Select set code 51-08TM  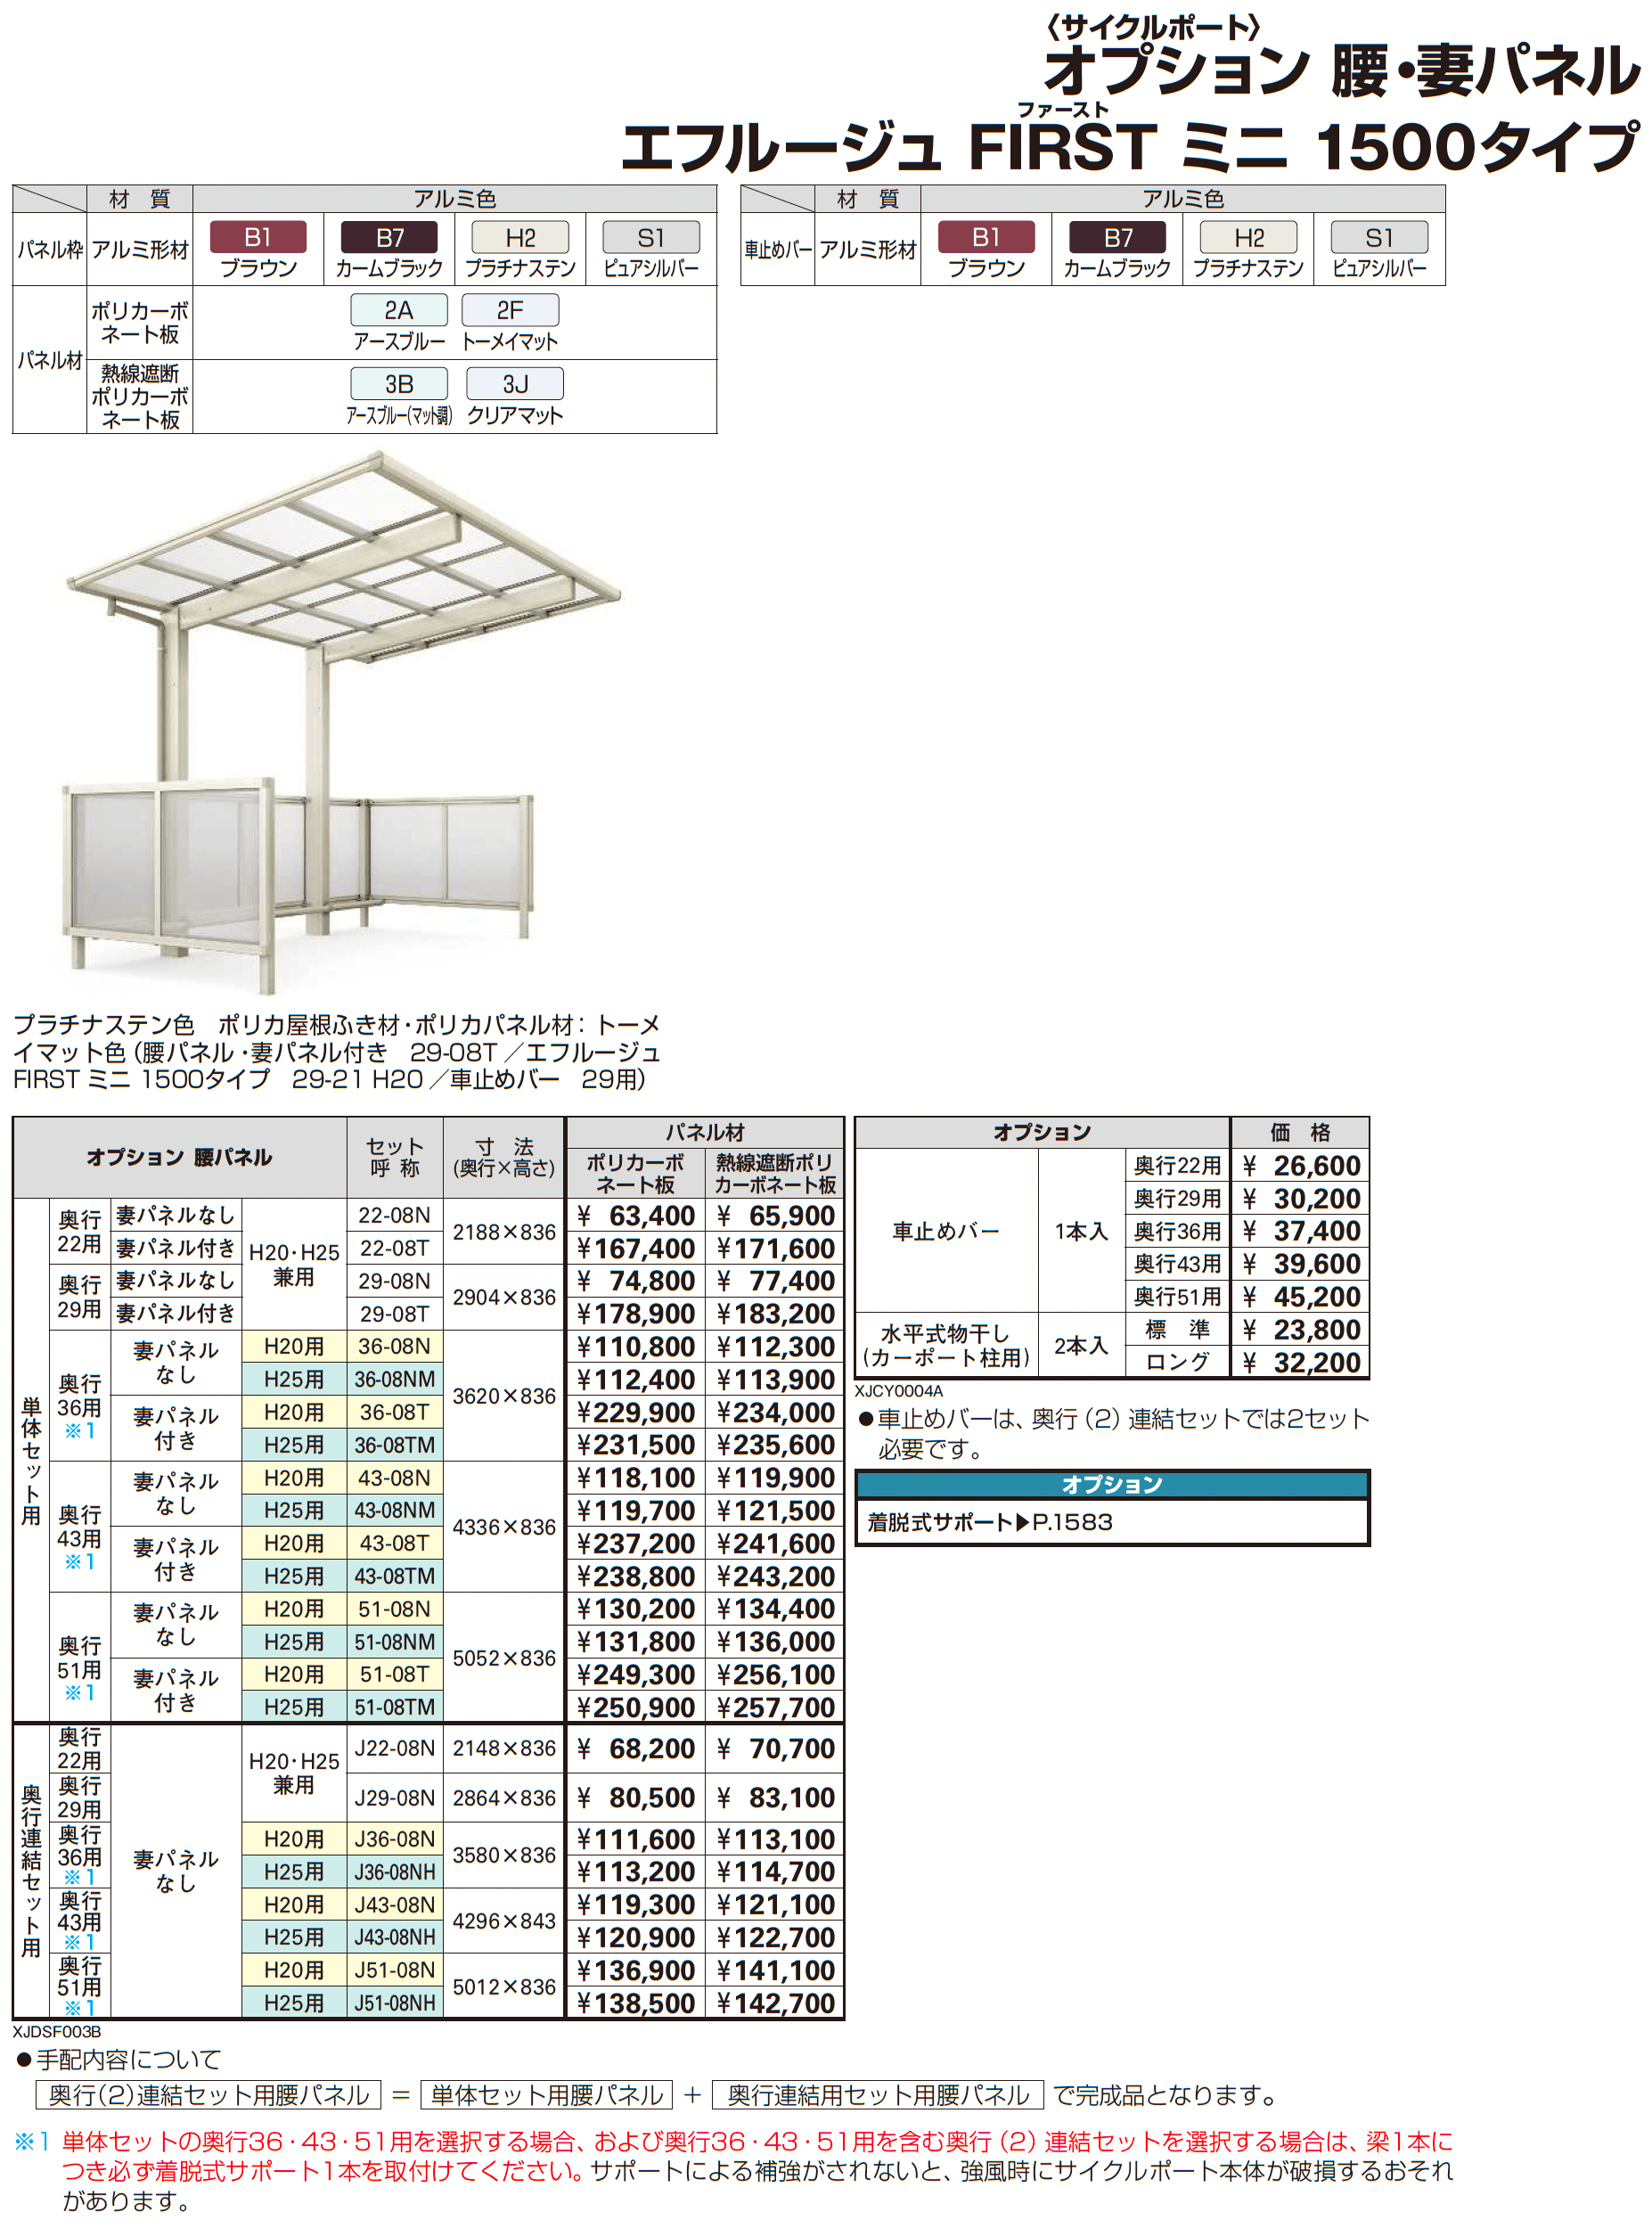pyautogui.click(x=395, y=1707)
